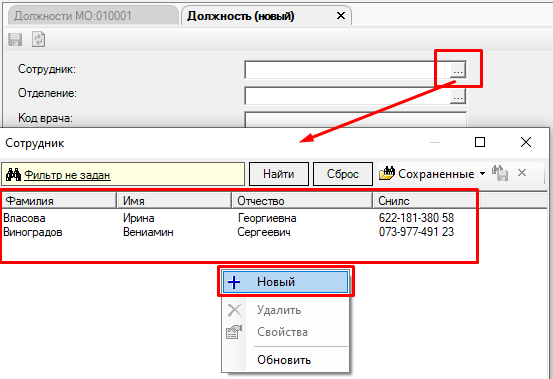Sort by the Фамилия column header

[x=59, y=201]
